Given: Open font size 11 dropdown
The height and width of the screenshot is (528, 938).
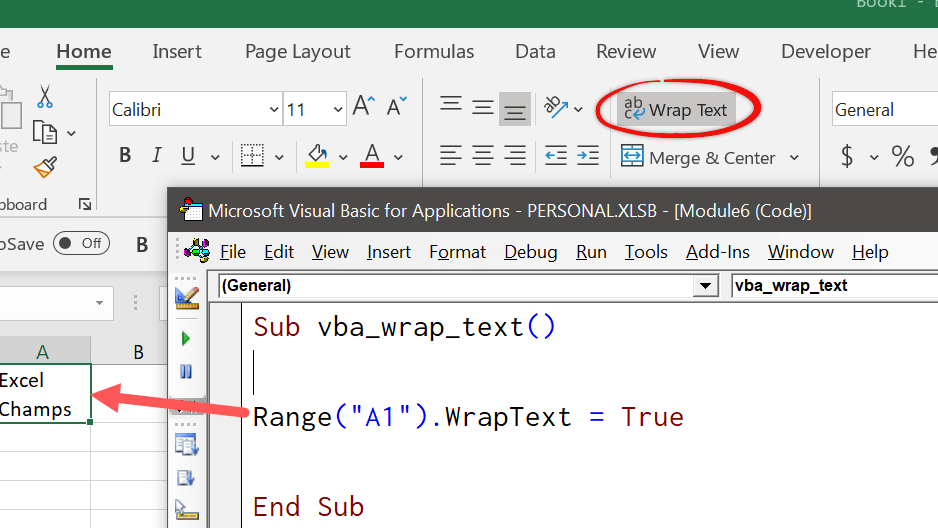Looking at the screenshot, I should 338,109.
